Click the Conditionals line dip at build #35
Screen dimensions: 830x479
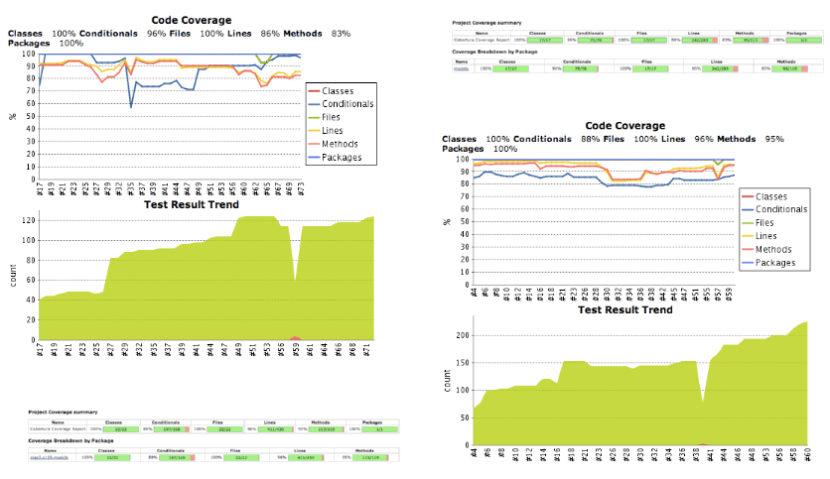pyautogui.click(x=131, y=107)
